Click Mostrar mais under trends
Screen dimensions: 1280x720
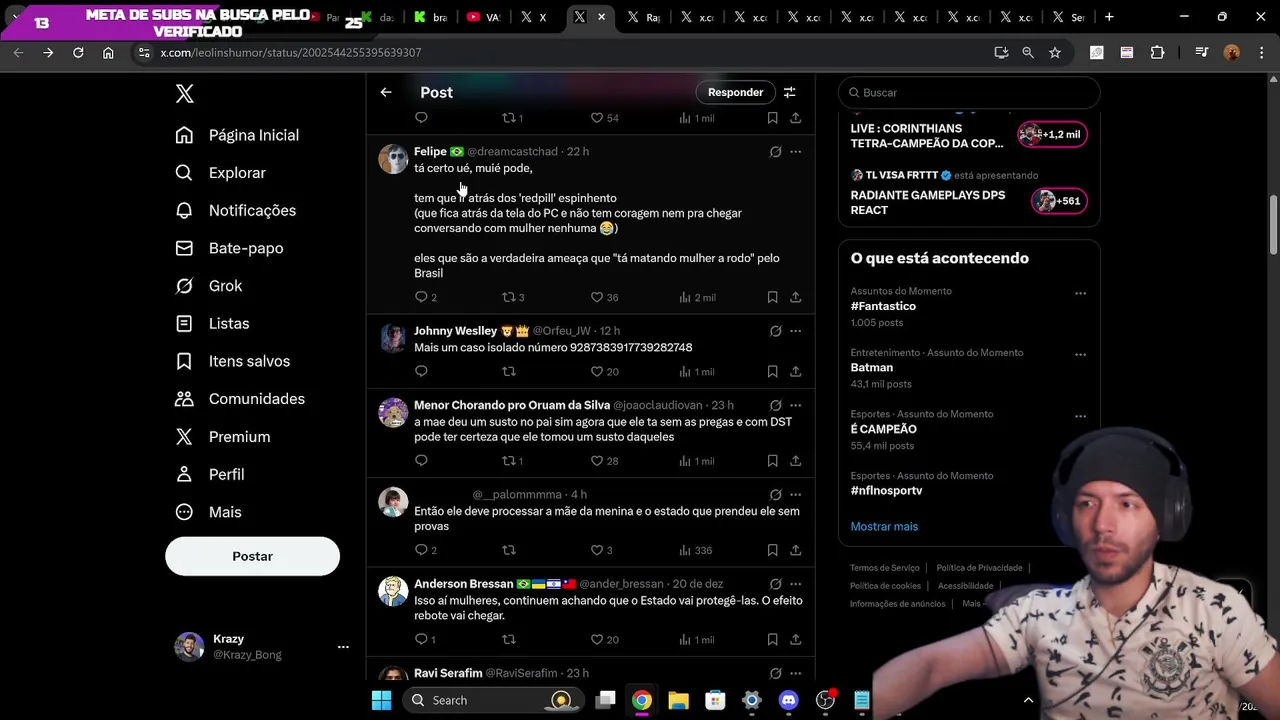(884, 526)
